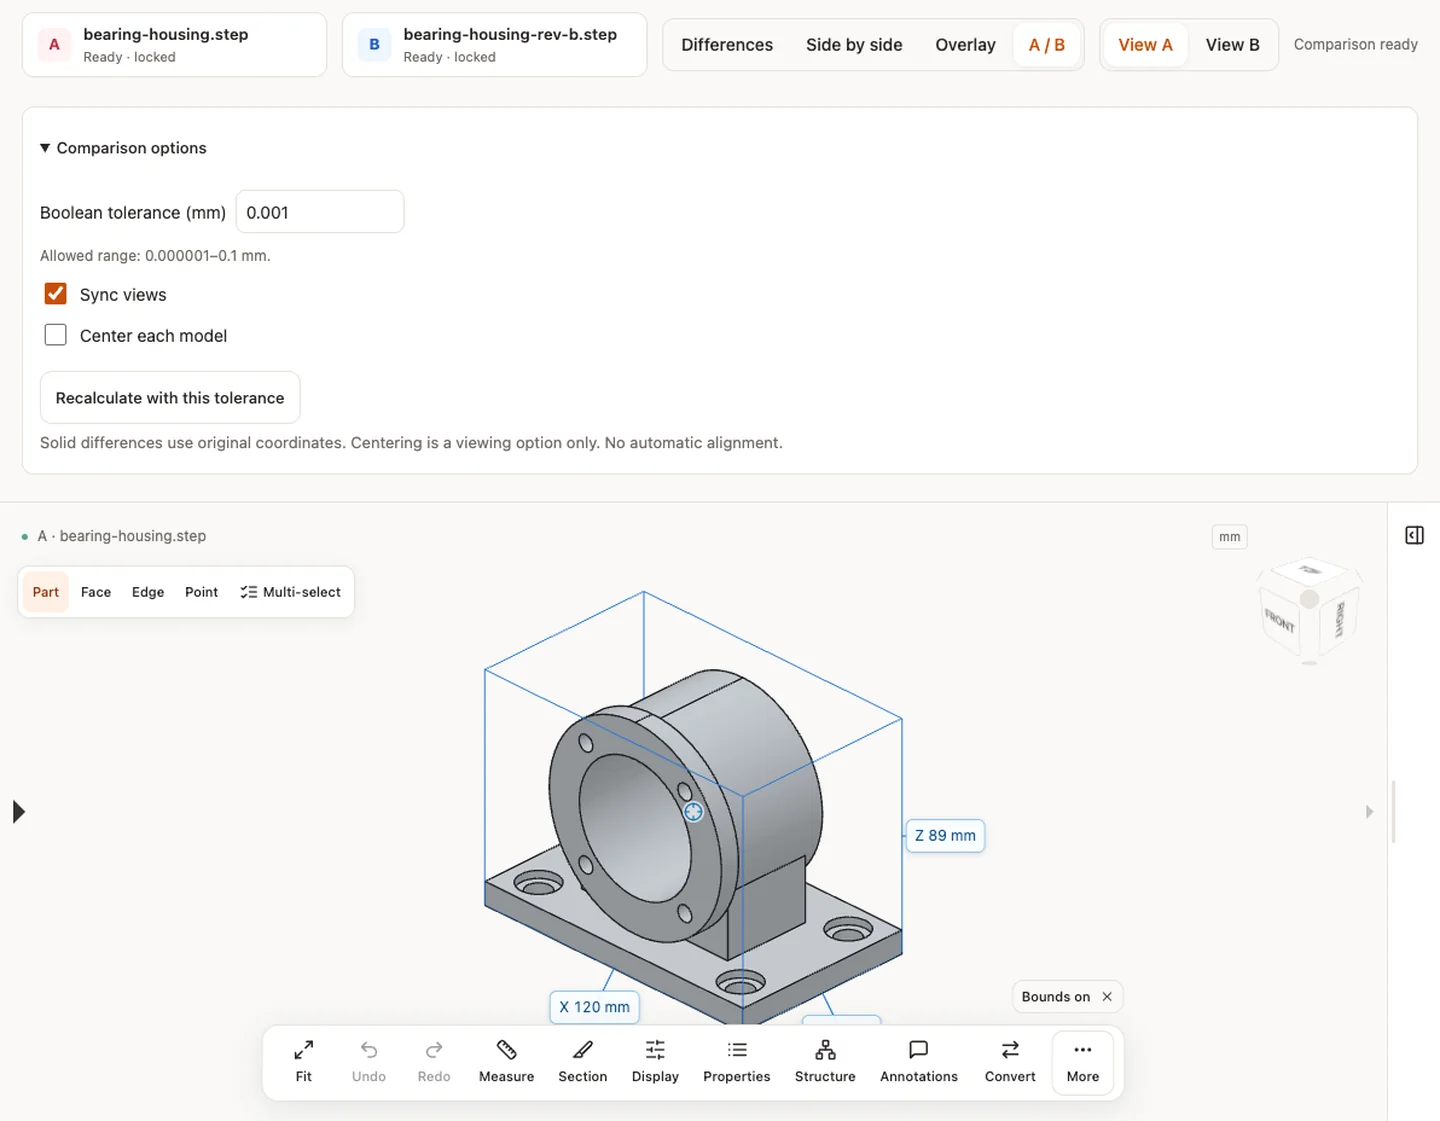This screenshot has width=1440, height=1121.
Task: Turn on Multi-select mode
Action: tap(291, 592)
